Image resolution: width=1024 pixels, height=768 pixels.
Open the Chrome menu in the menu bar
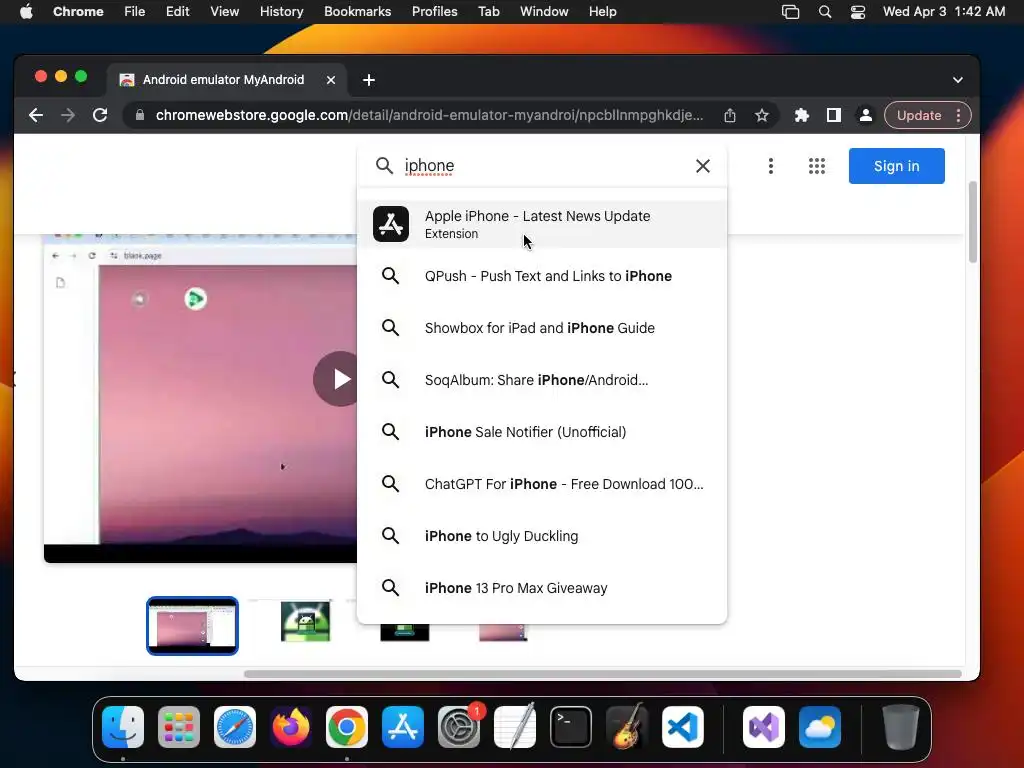78,11
